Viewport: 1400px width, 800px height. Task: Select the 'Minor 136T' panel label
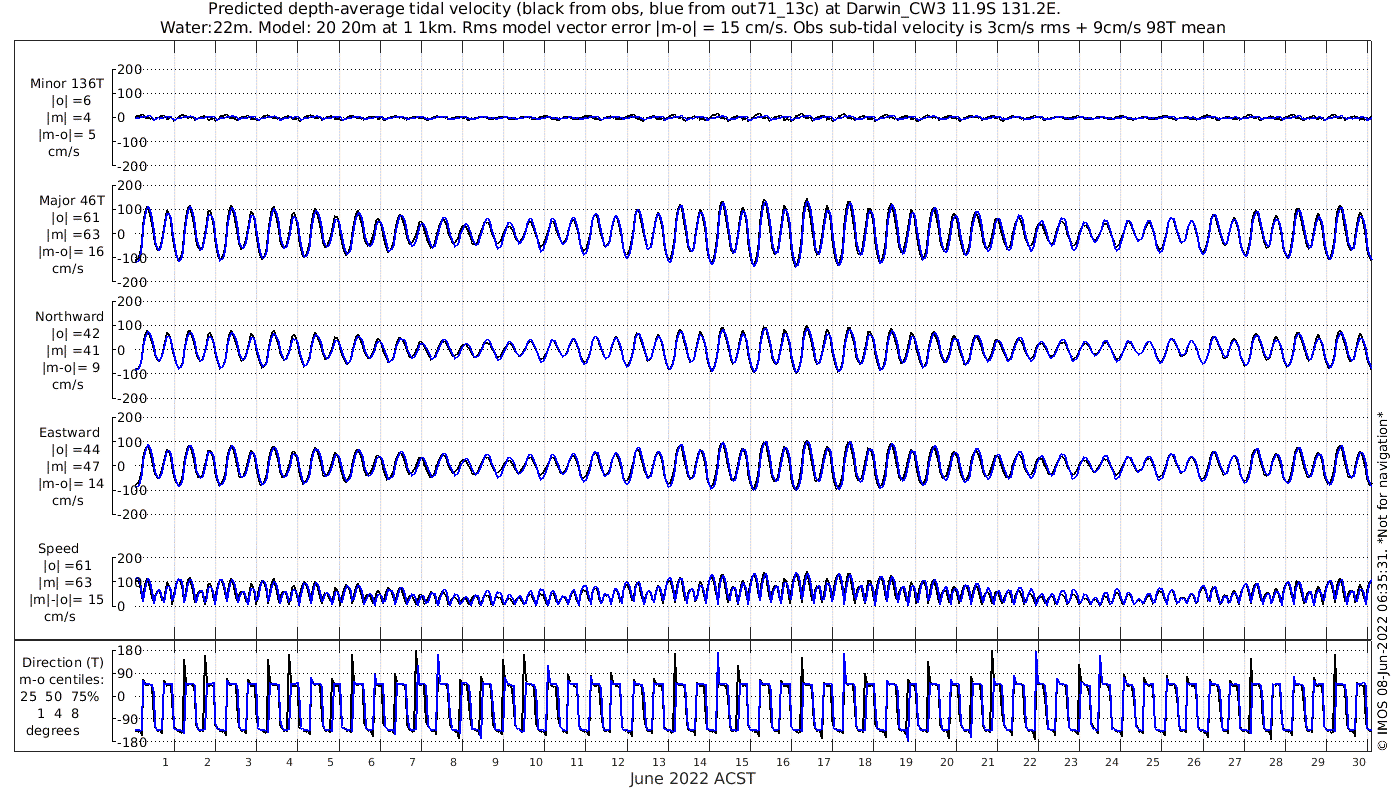(67, 84)
